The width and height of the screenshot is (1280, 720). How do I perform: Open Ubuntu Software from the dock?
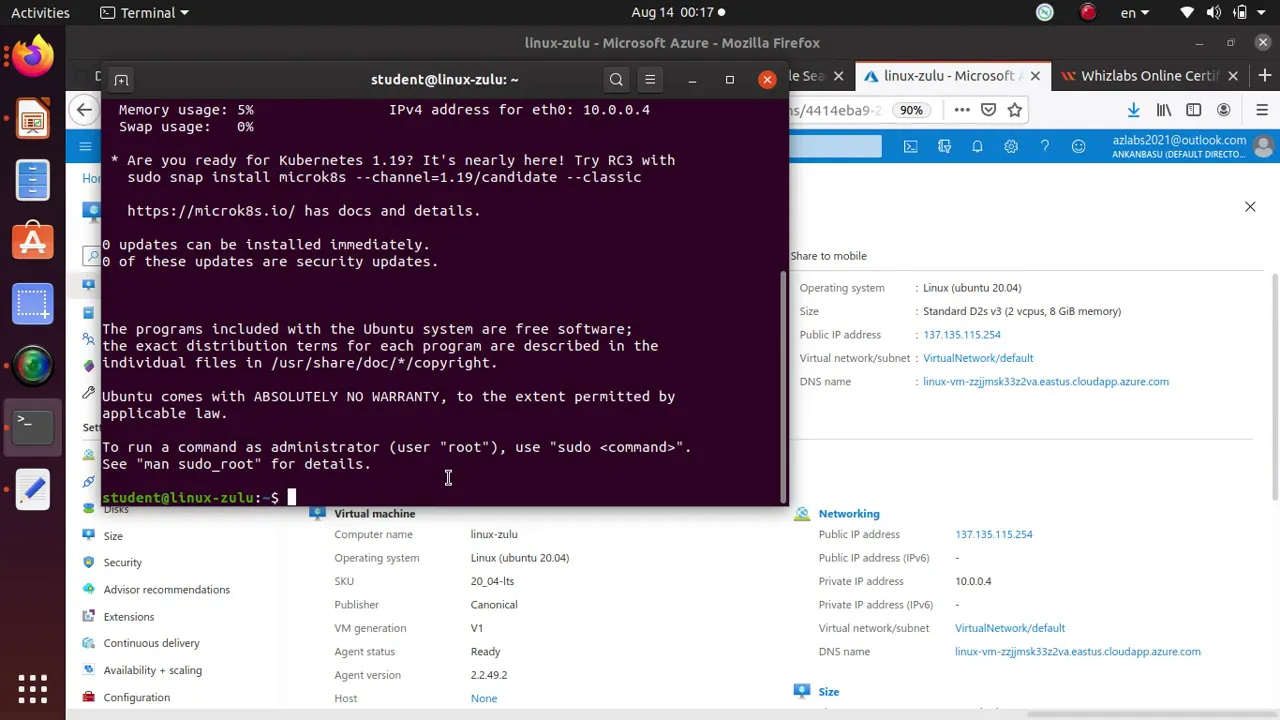[x=32, y=242]
